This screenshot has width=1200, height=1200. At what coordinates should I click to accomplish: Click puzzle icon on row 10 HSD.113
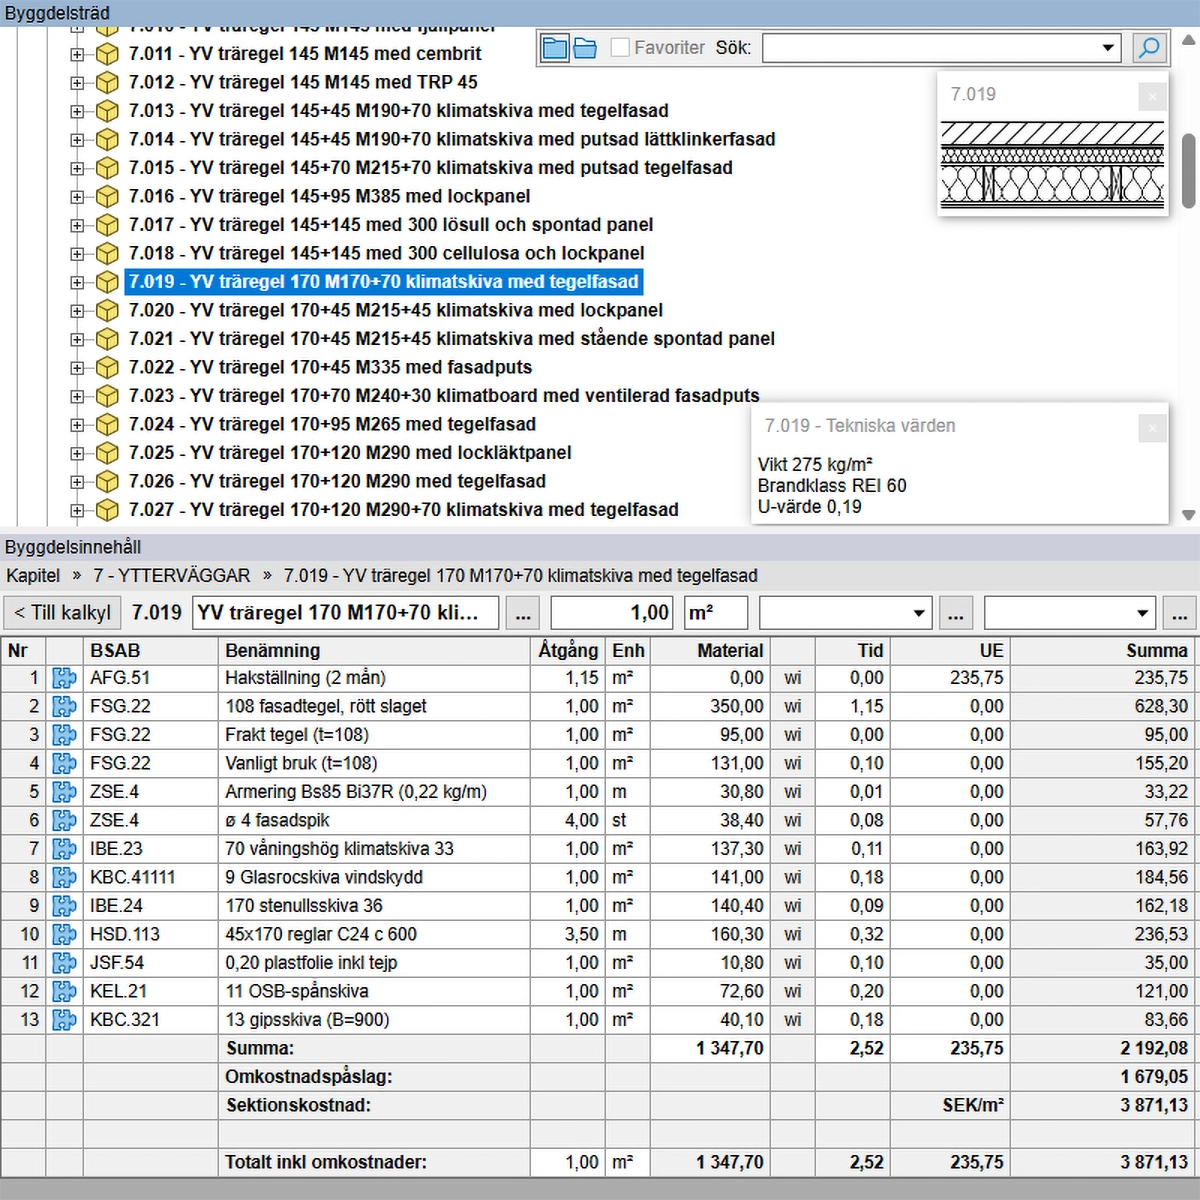tap(65, 934)
